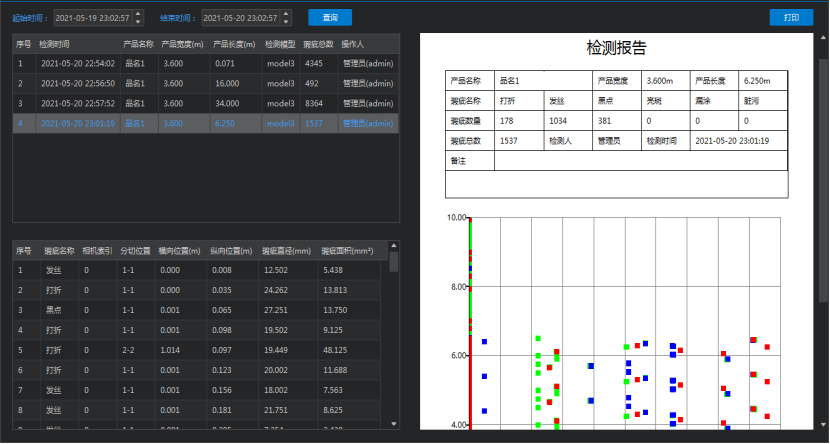Select defect row with diameter 19.502
830x444 pixels.
196,330
